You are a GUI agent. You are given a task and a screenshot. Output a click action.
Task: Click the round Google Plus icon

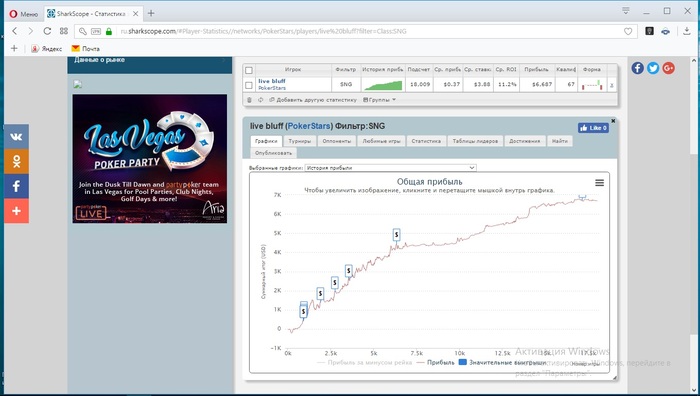click(668, 68)
